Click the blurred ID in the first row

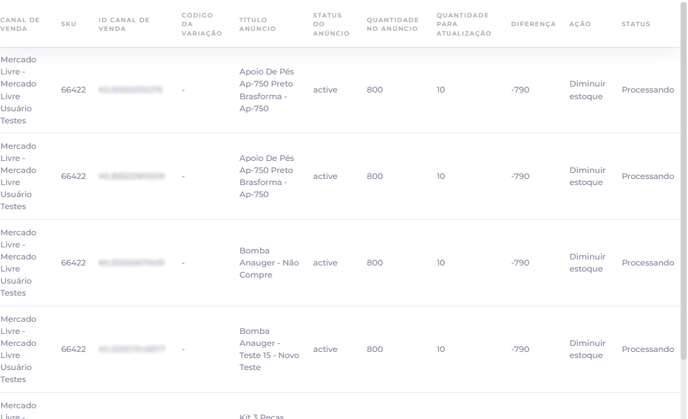(130, 90)
